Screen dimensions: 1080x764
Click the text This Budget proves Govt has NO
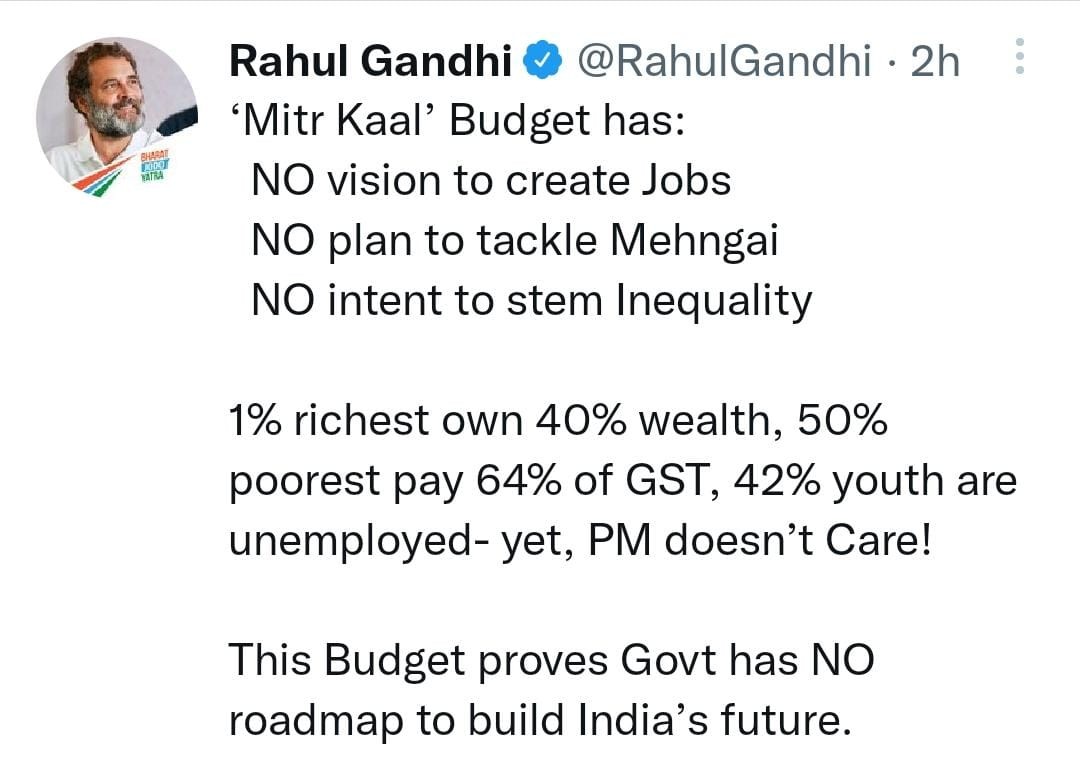[x=552, y=661]
